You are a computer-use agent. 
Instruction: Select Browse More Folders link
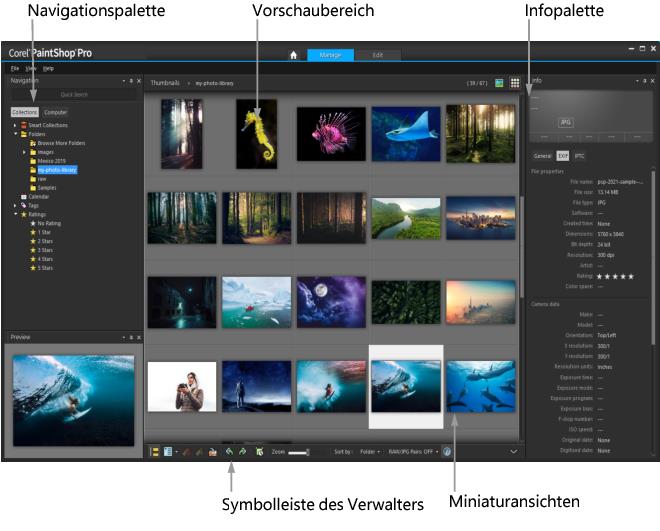coord(60,143)
